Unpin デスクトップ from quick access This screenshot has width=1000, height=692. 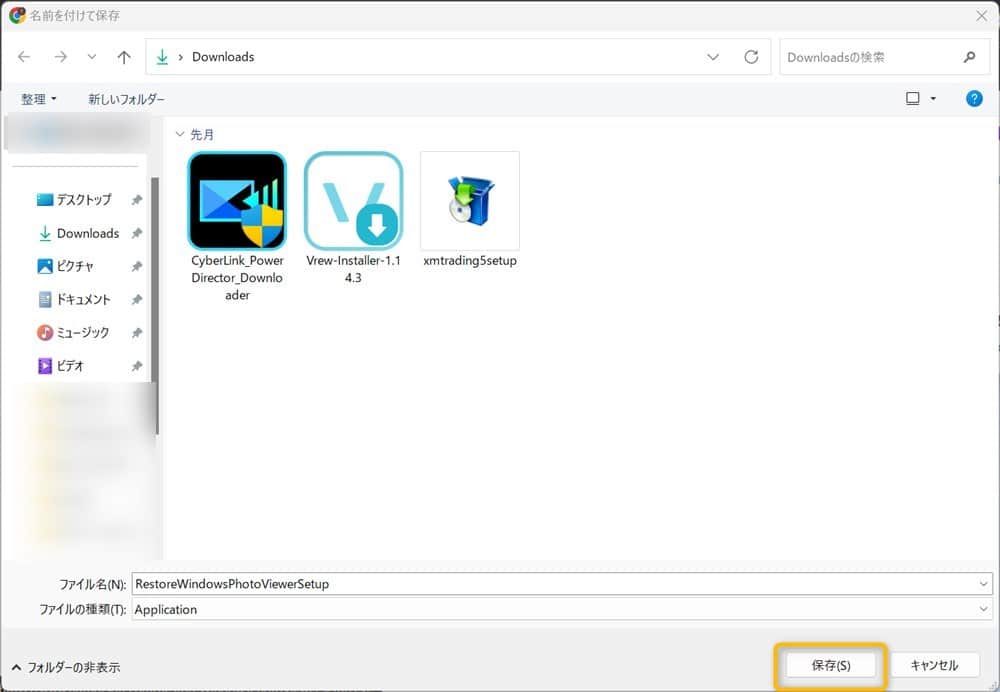coord(137,199)
